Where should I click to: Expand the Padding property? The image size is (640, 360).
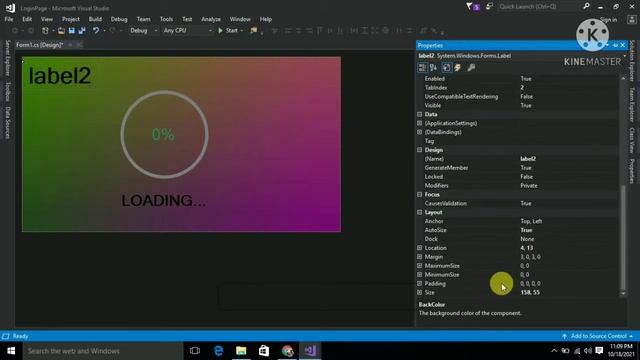[420, 284]
